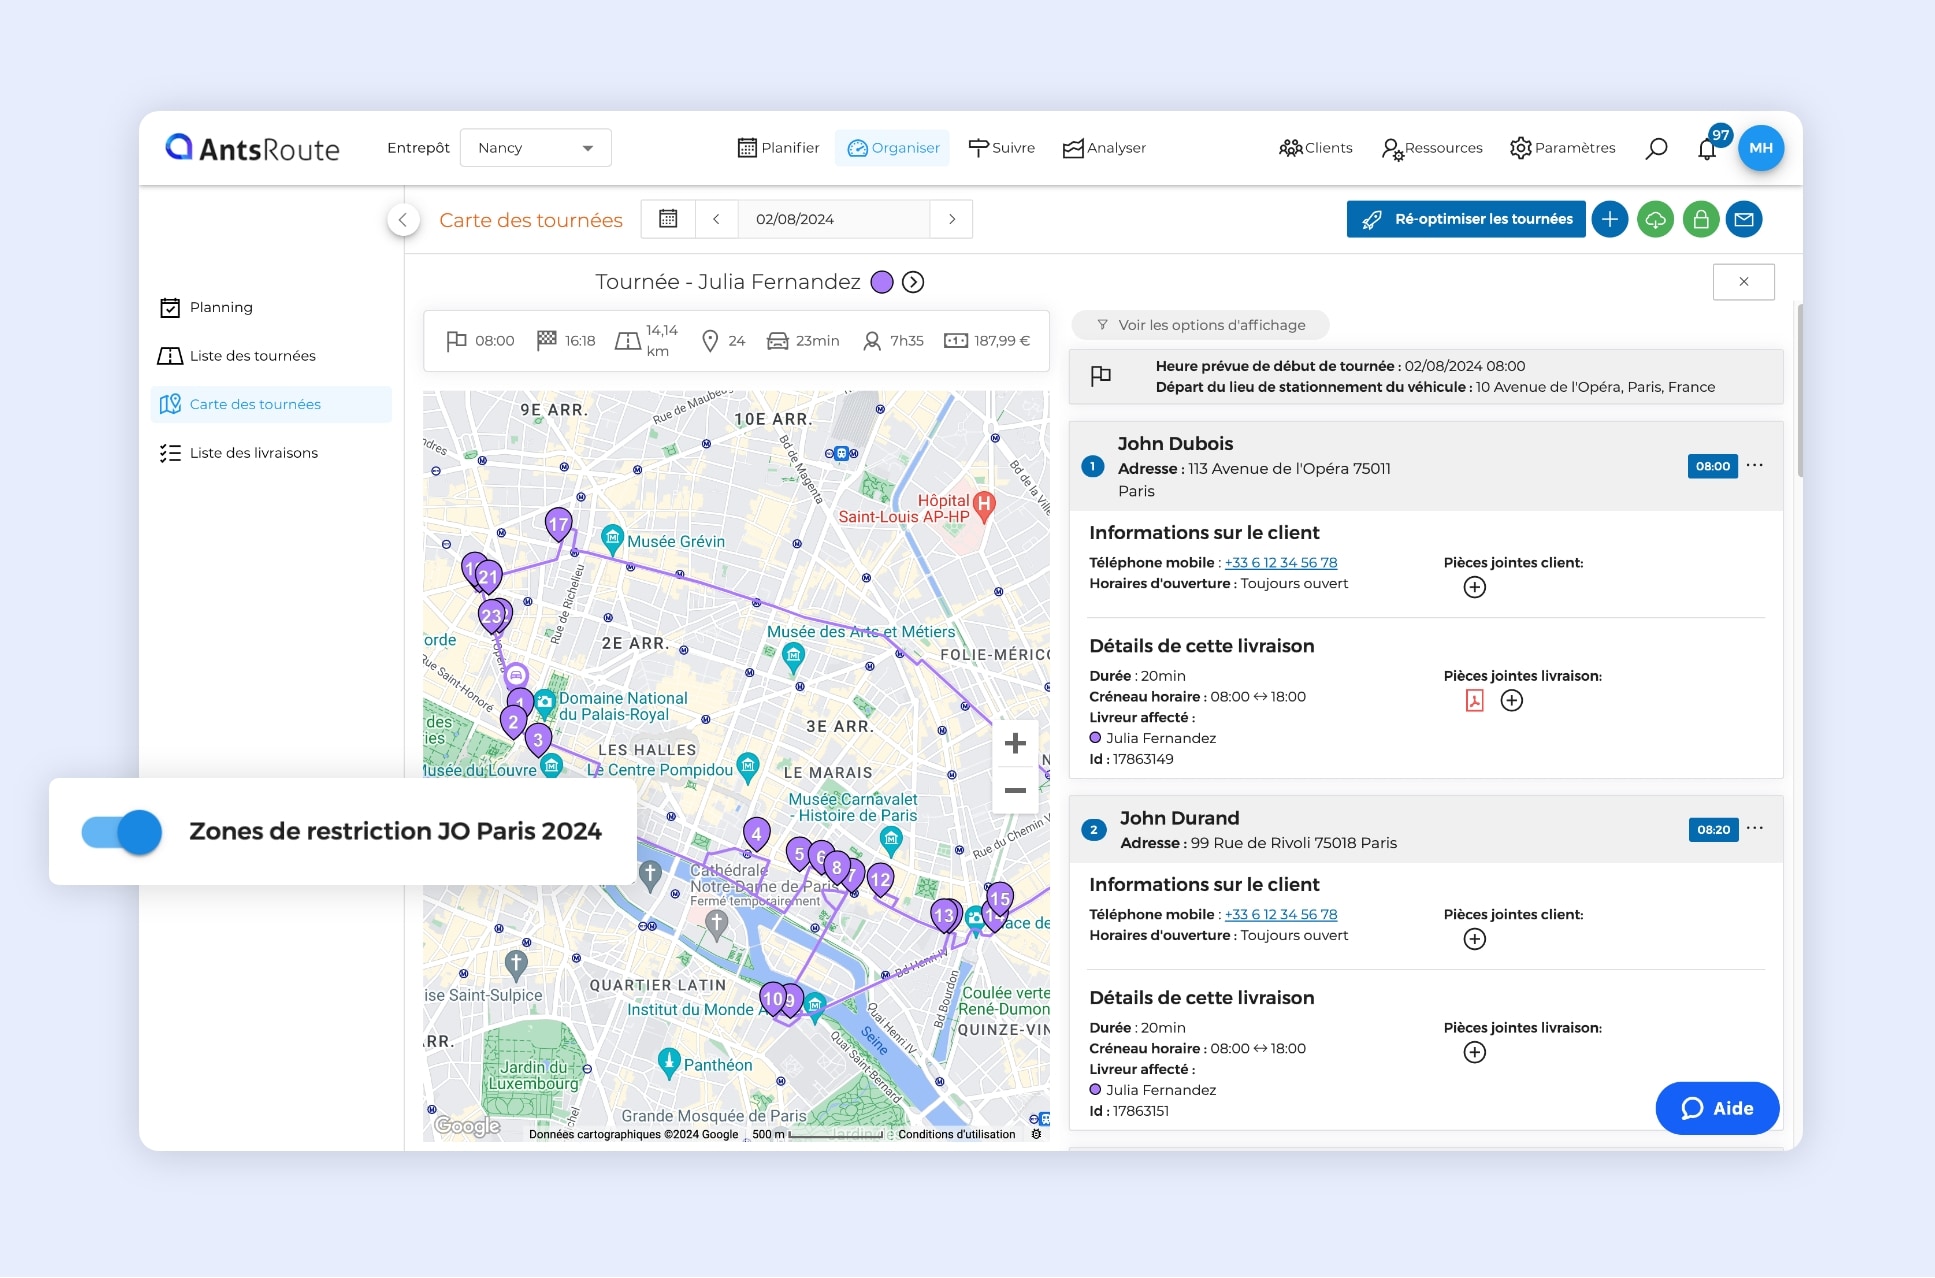Open the Entrepôt Nancy dropdown
The height and width of the screenshot is (1278, 1935).
pos(535,148)
